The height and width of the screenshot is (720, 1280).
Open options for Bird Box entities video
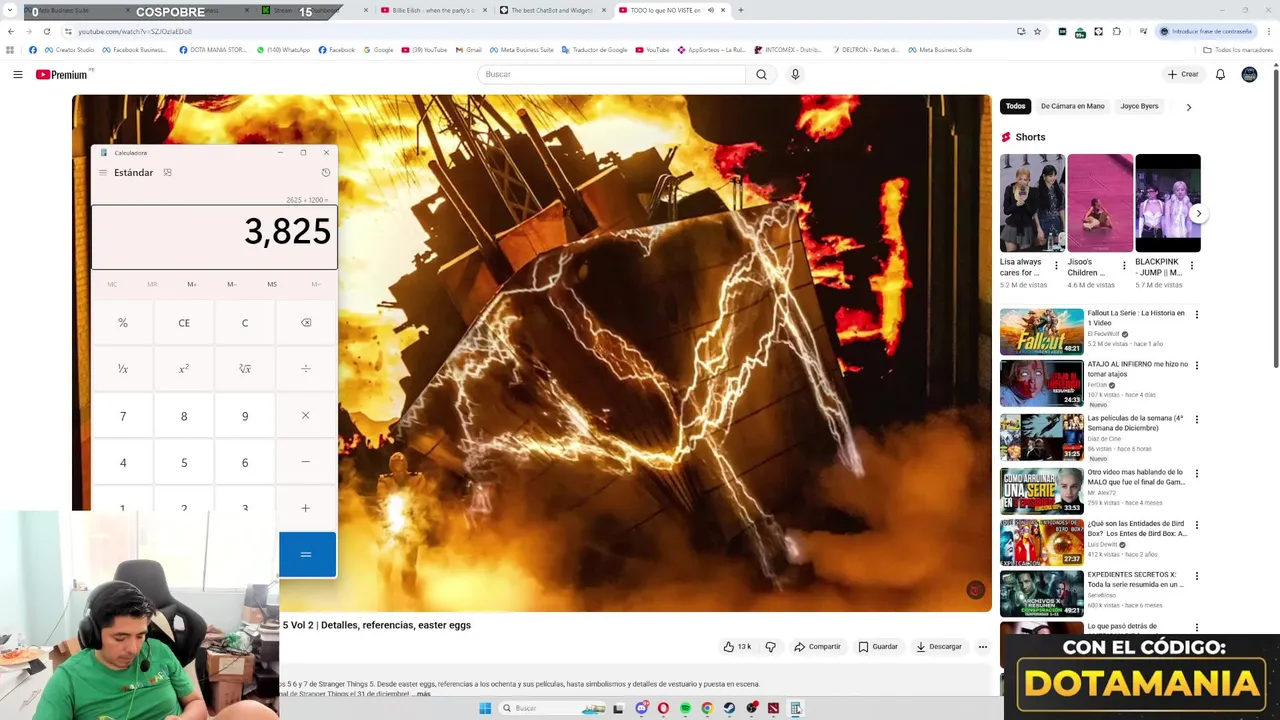[x=1196, y=525]
